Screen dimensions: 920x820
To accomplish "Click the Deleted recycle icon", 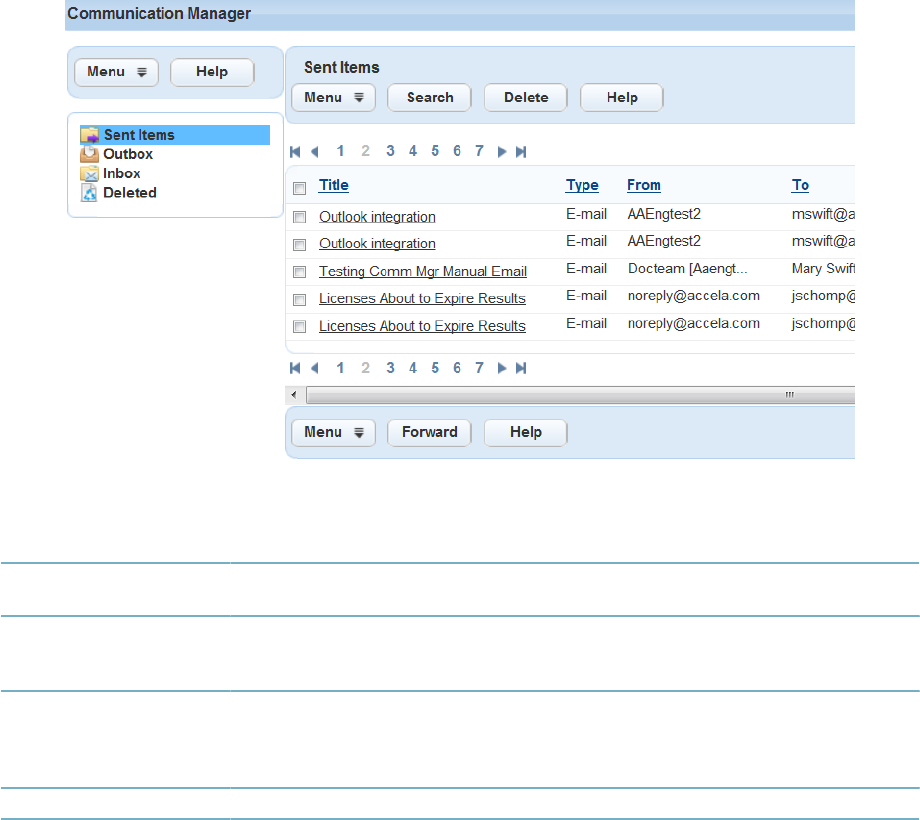I will click(x=89, y=193).
